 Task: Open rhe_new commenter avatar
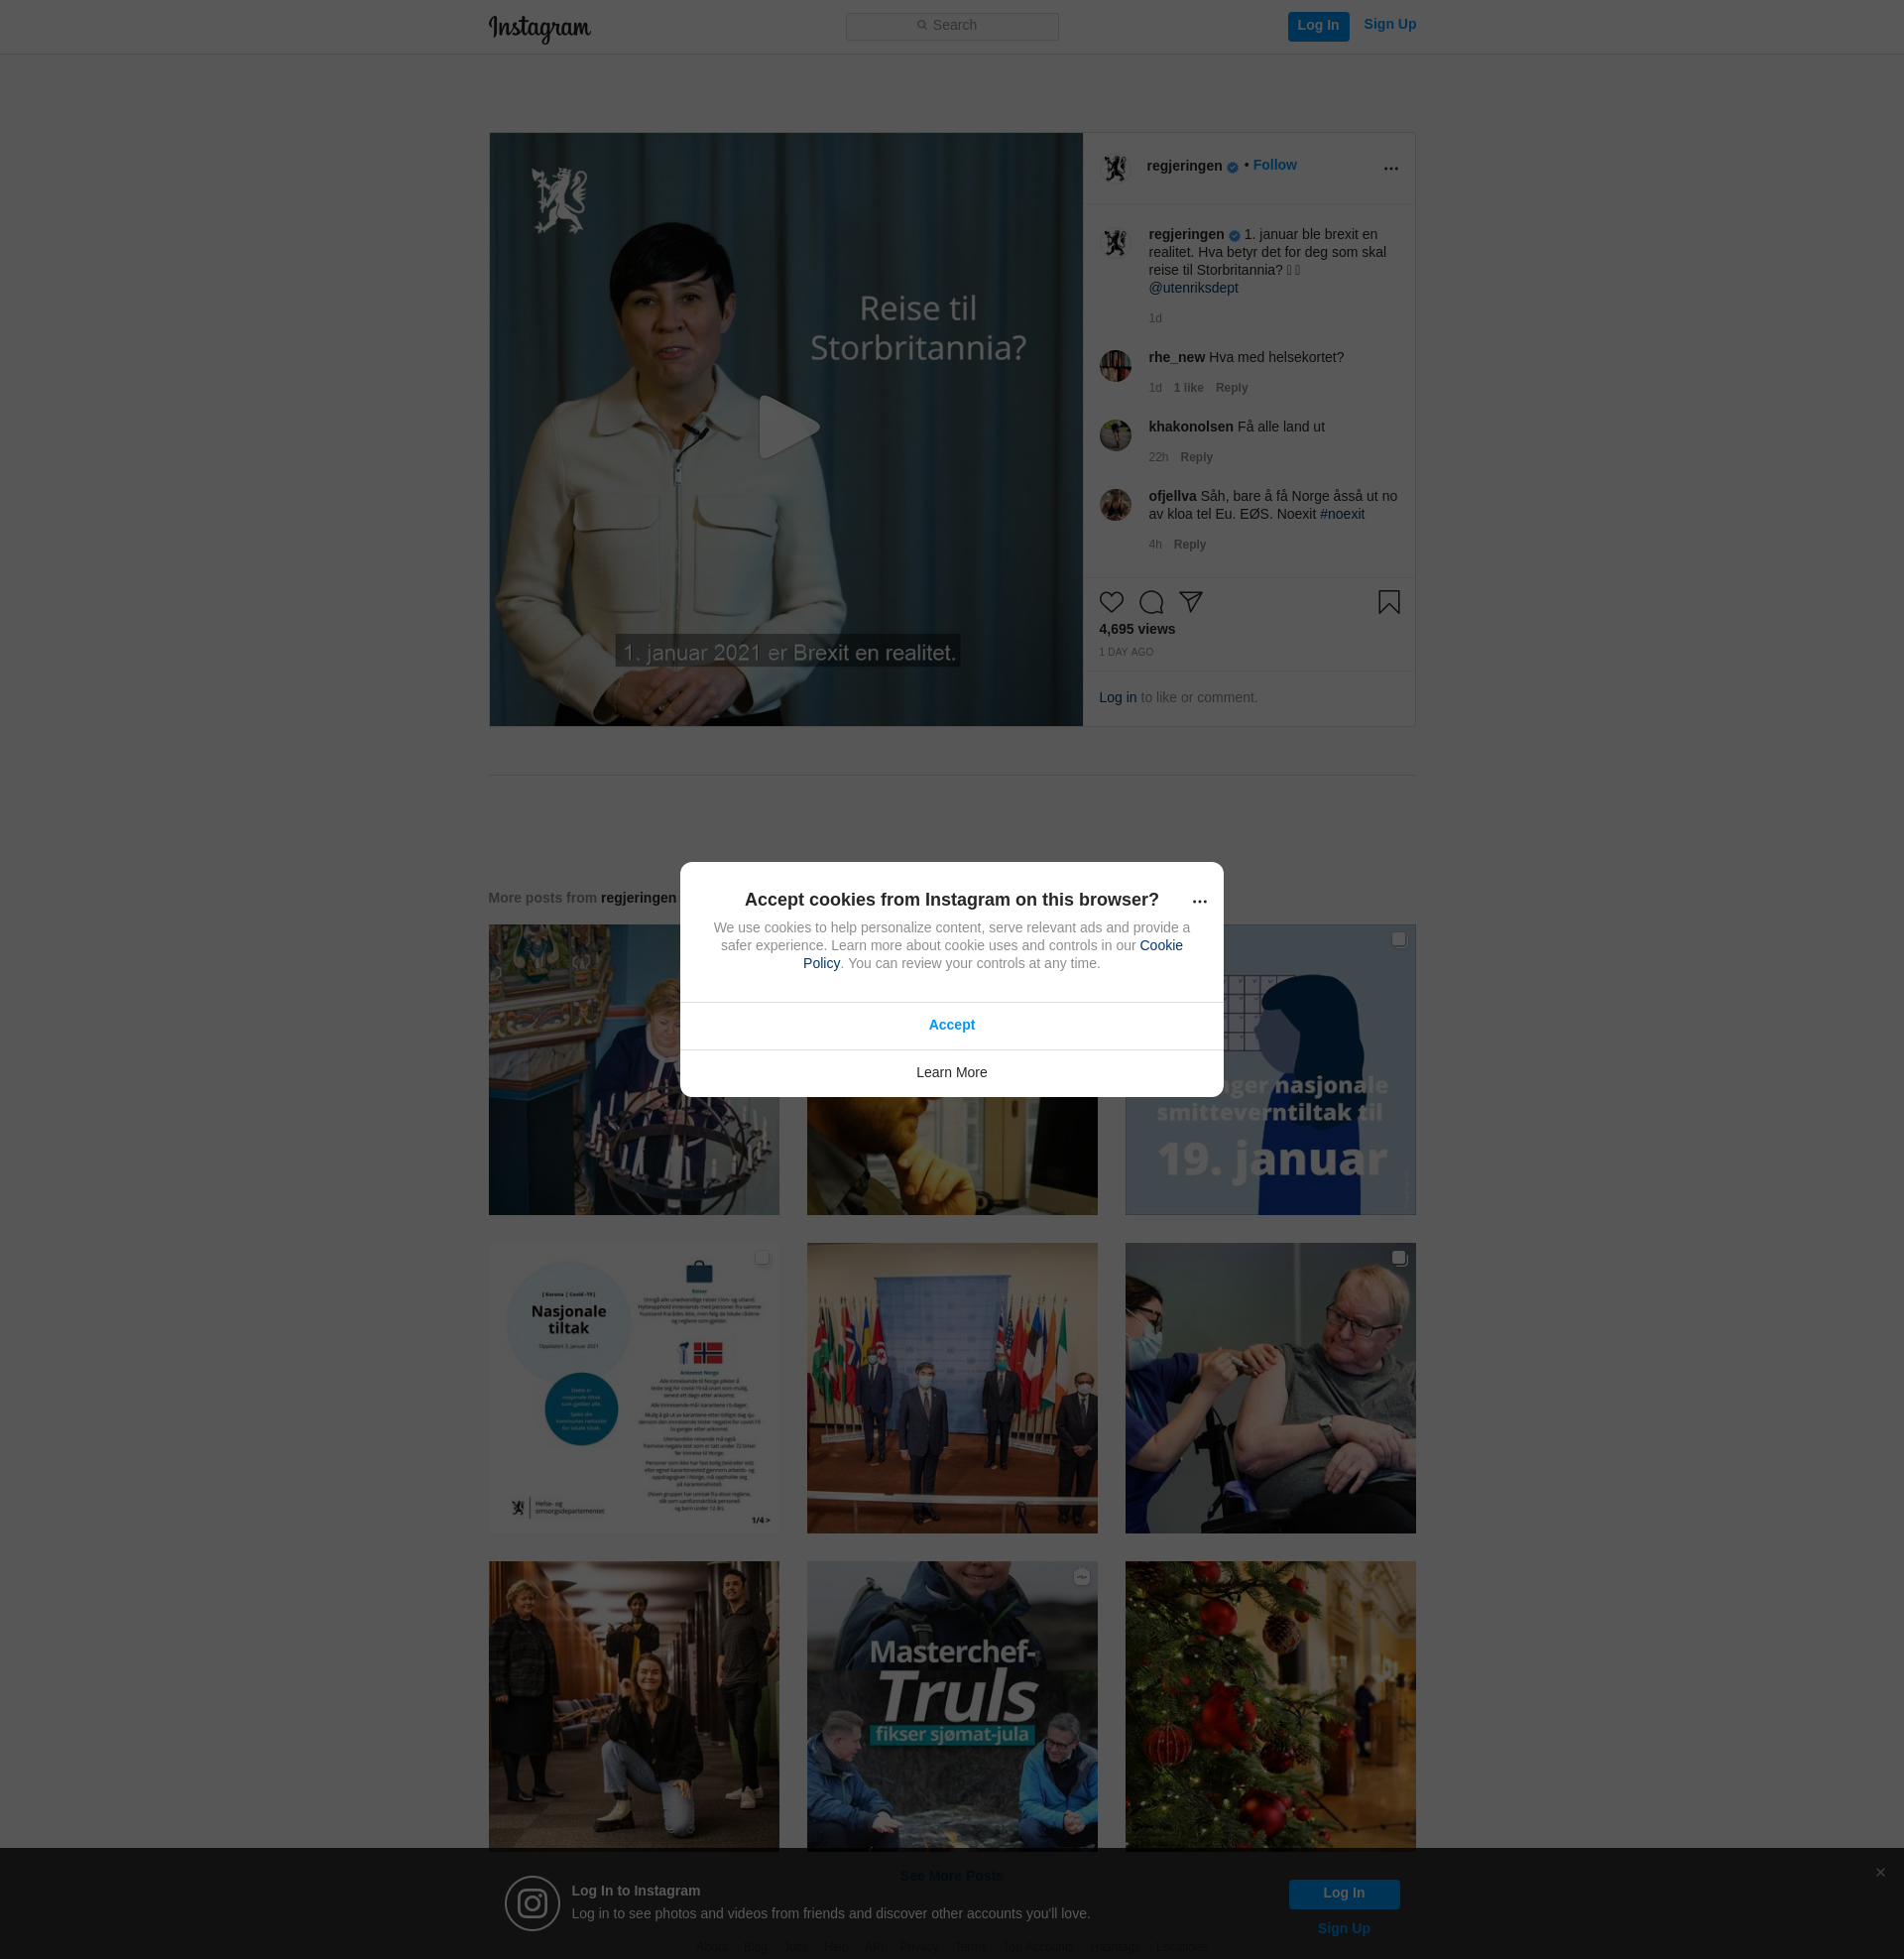pos(1115,365)
